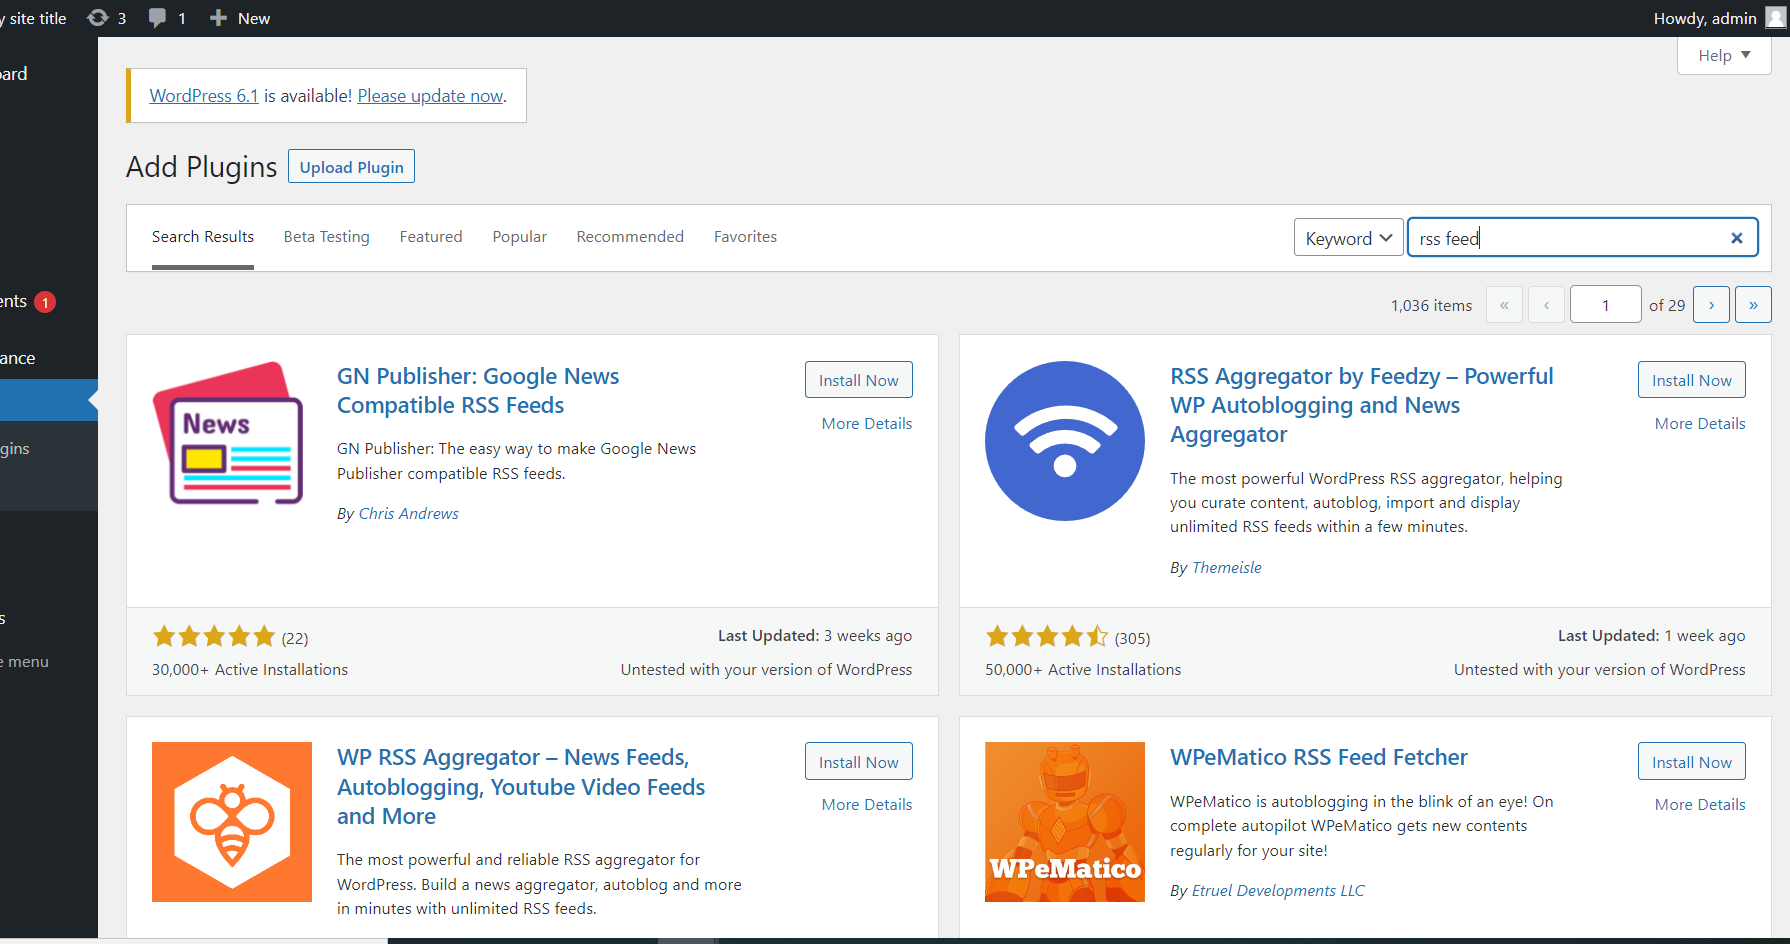Click the WP RSS Aggregator bee logo

click(231, 821)
